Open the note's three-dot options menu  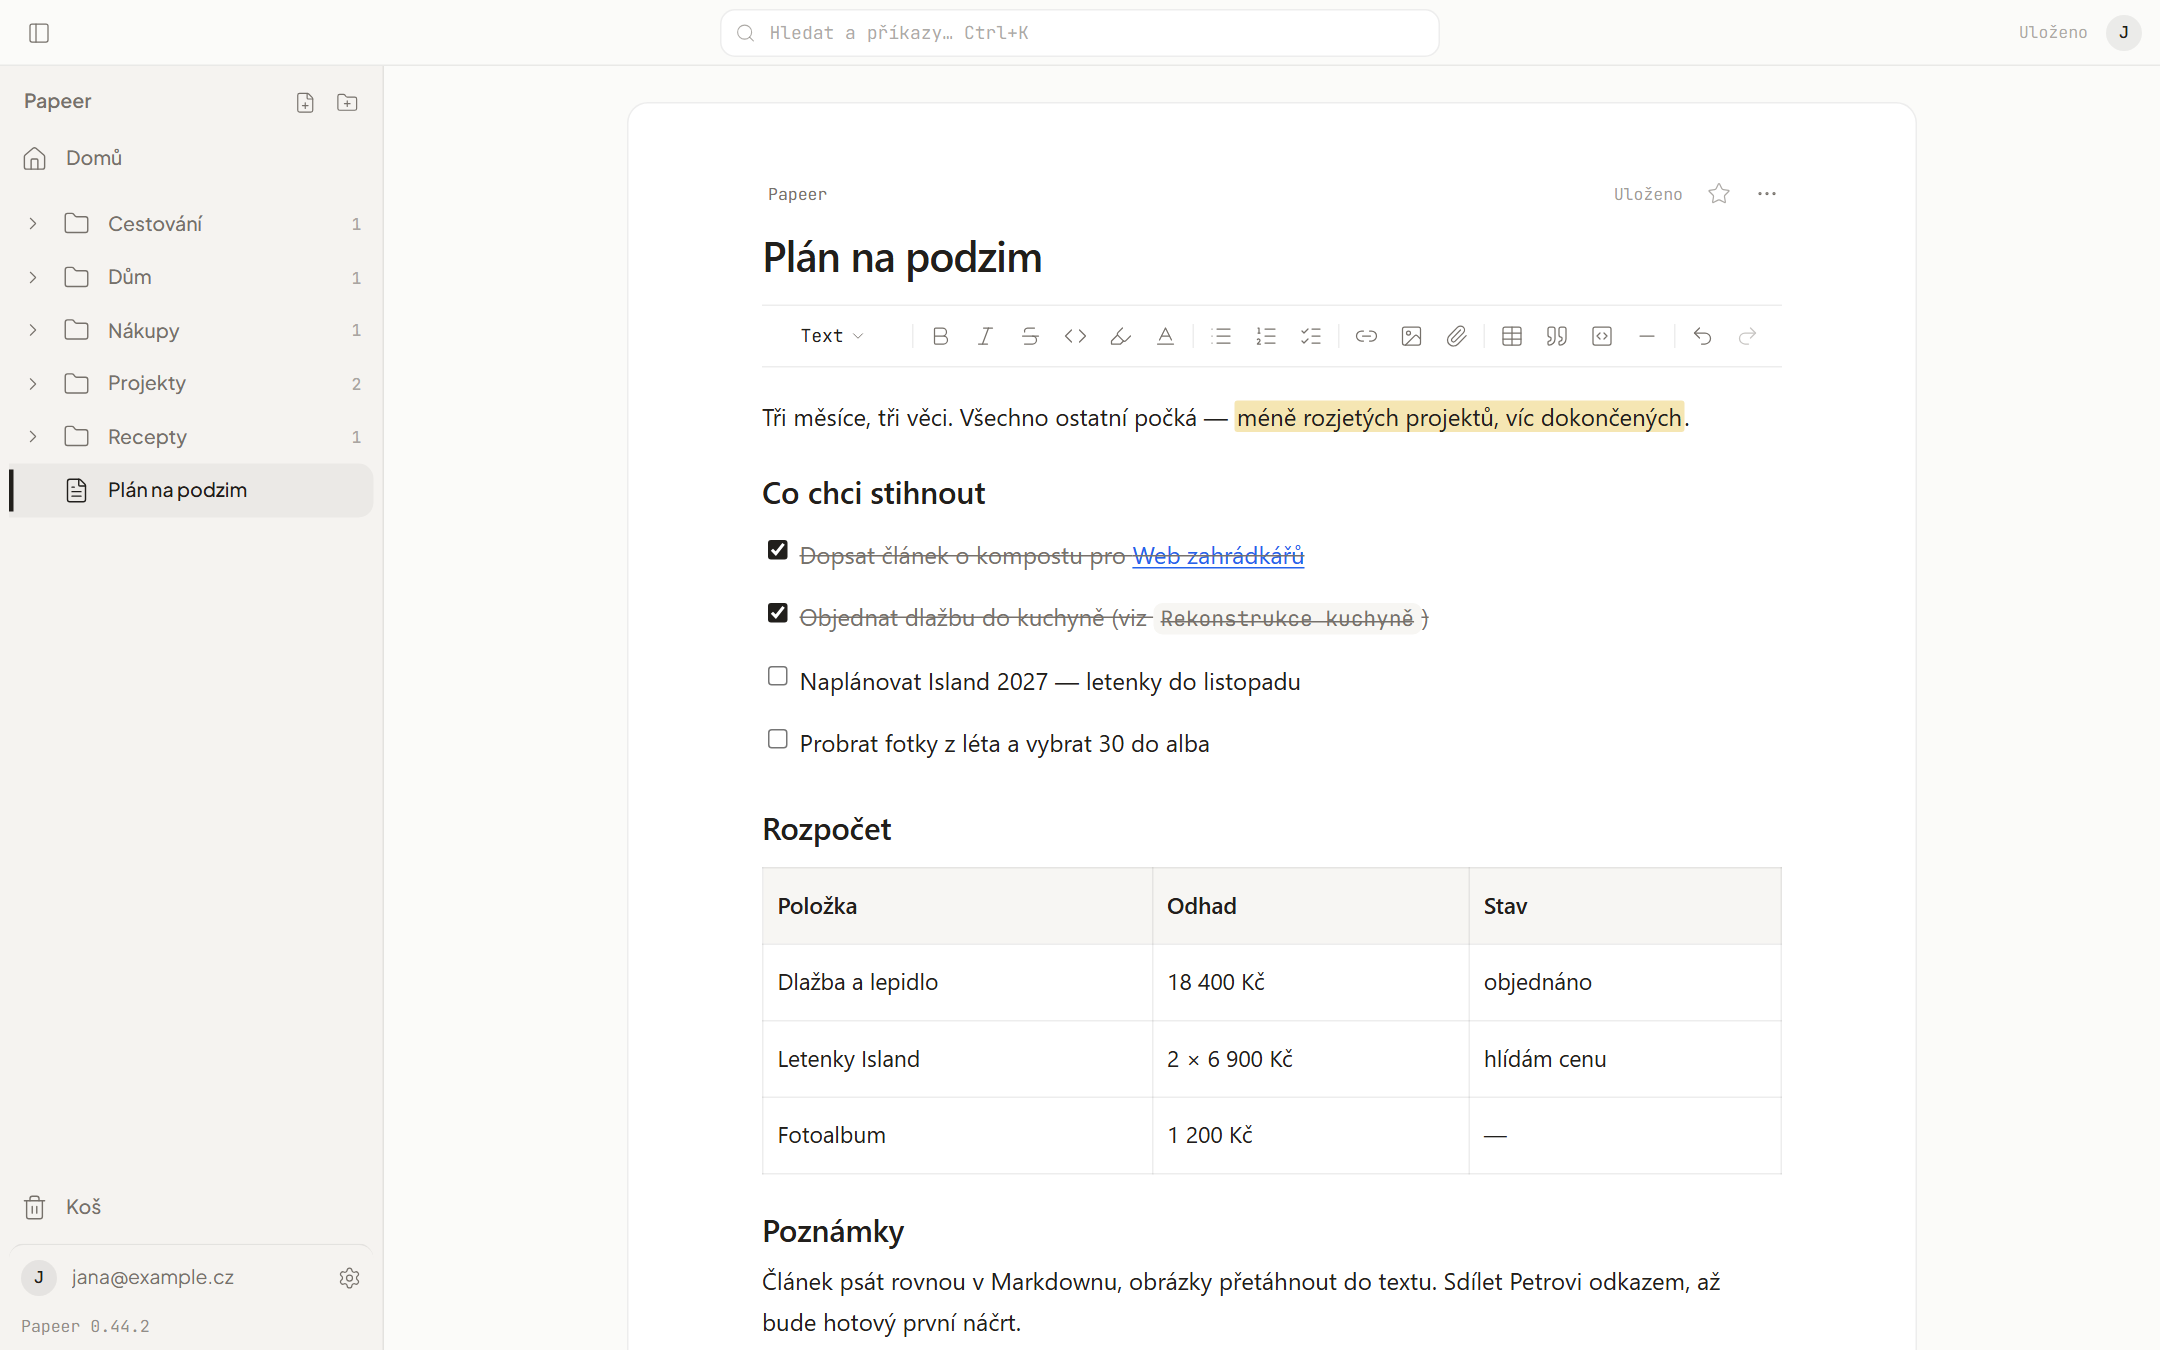click(1767, 194)
